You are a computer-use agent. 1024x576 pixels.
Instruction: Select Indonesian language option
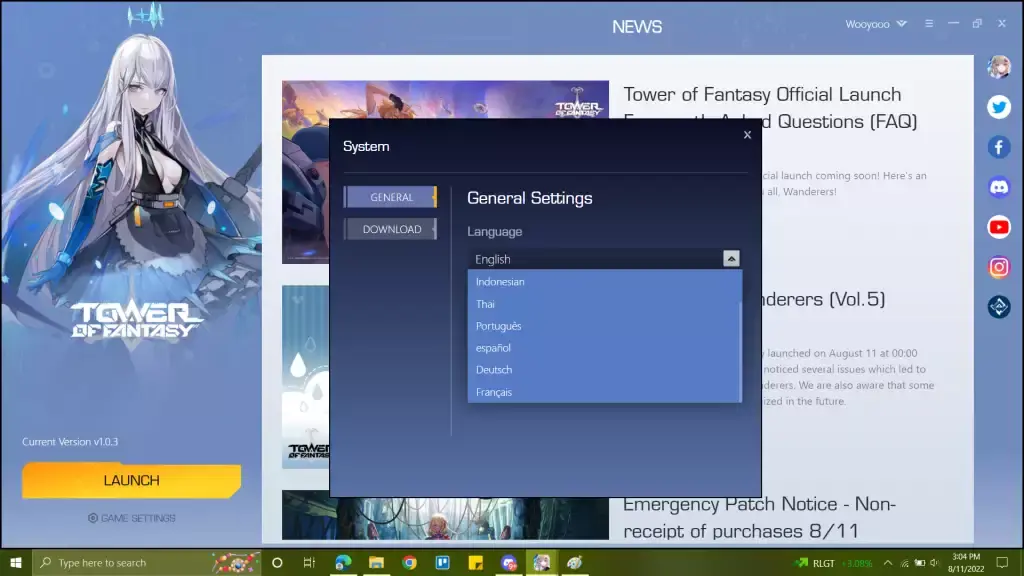click(604, 281)
